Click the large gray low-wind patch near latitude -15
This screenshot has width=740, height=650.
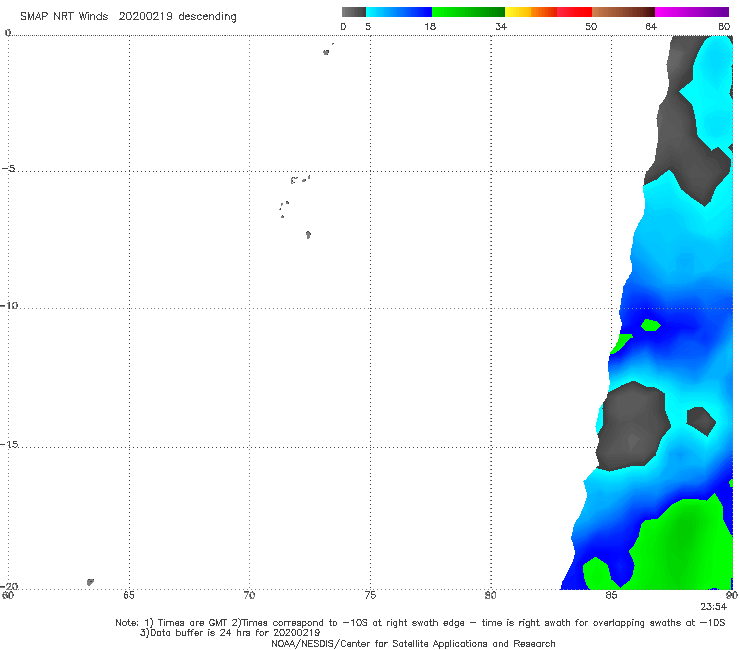(x=632, y=426)
